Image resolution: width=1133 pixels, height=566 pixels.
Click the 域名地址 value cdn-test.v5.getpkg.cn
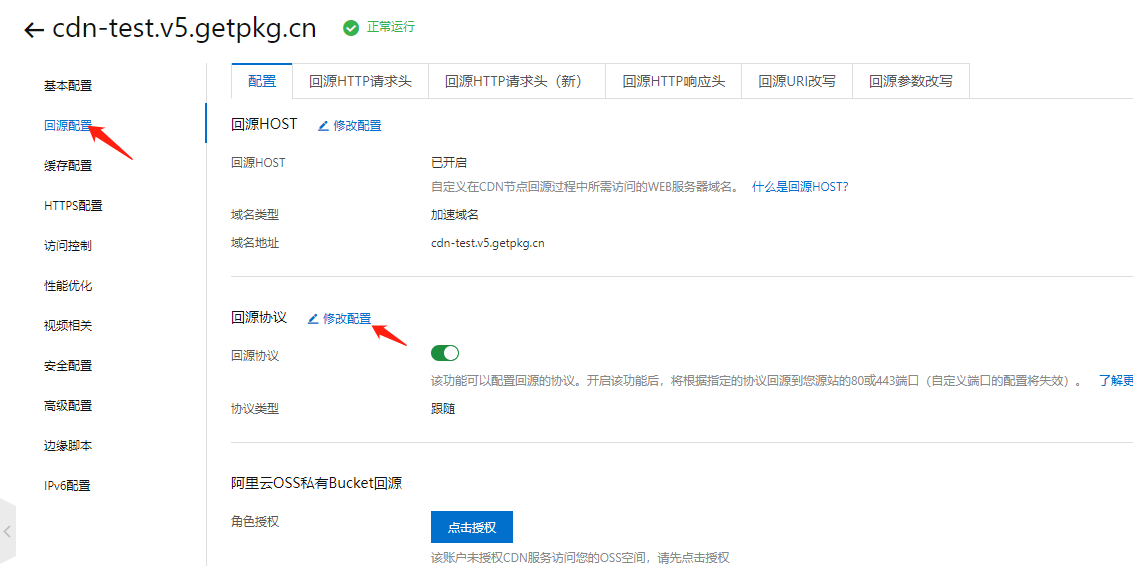(488, 243)
